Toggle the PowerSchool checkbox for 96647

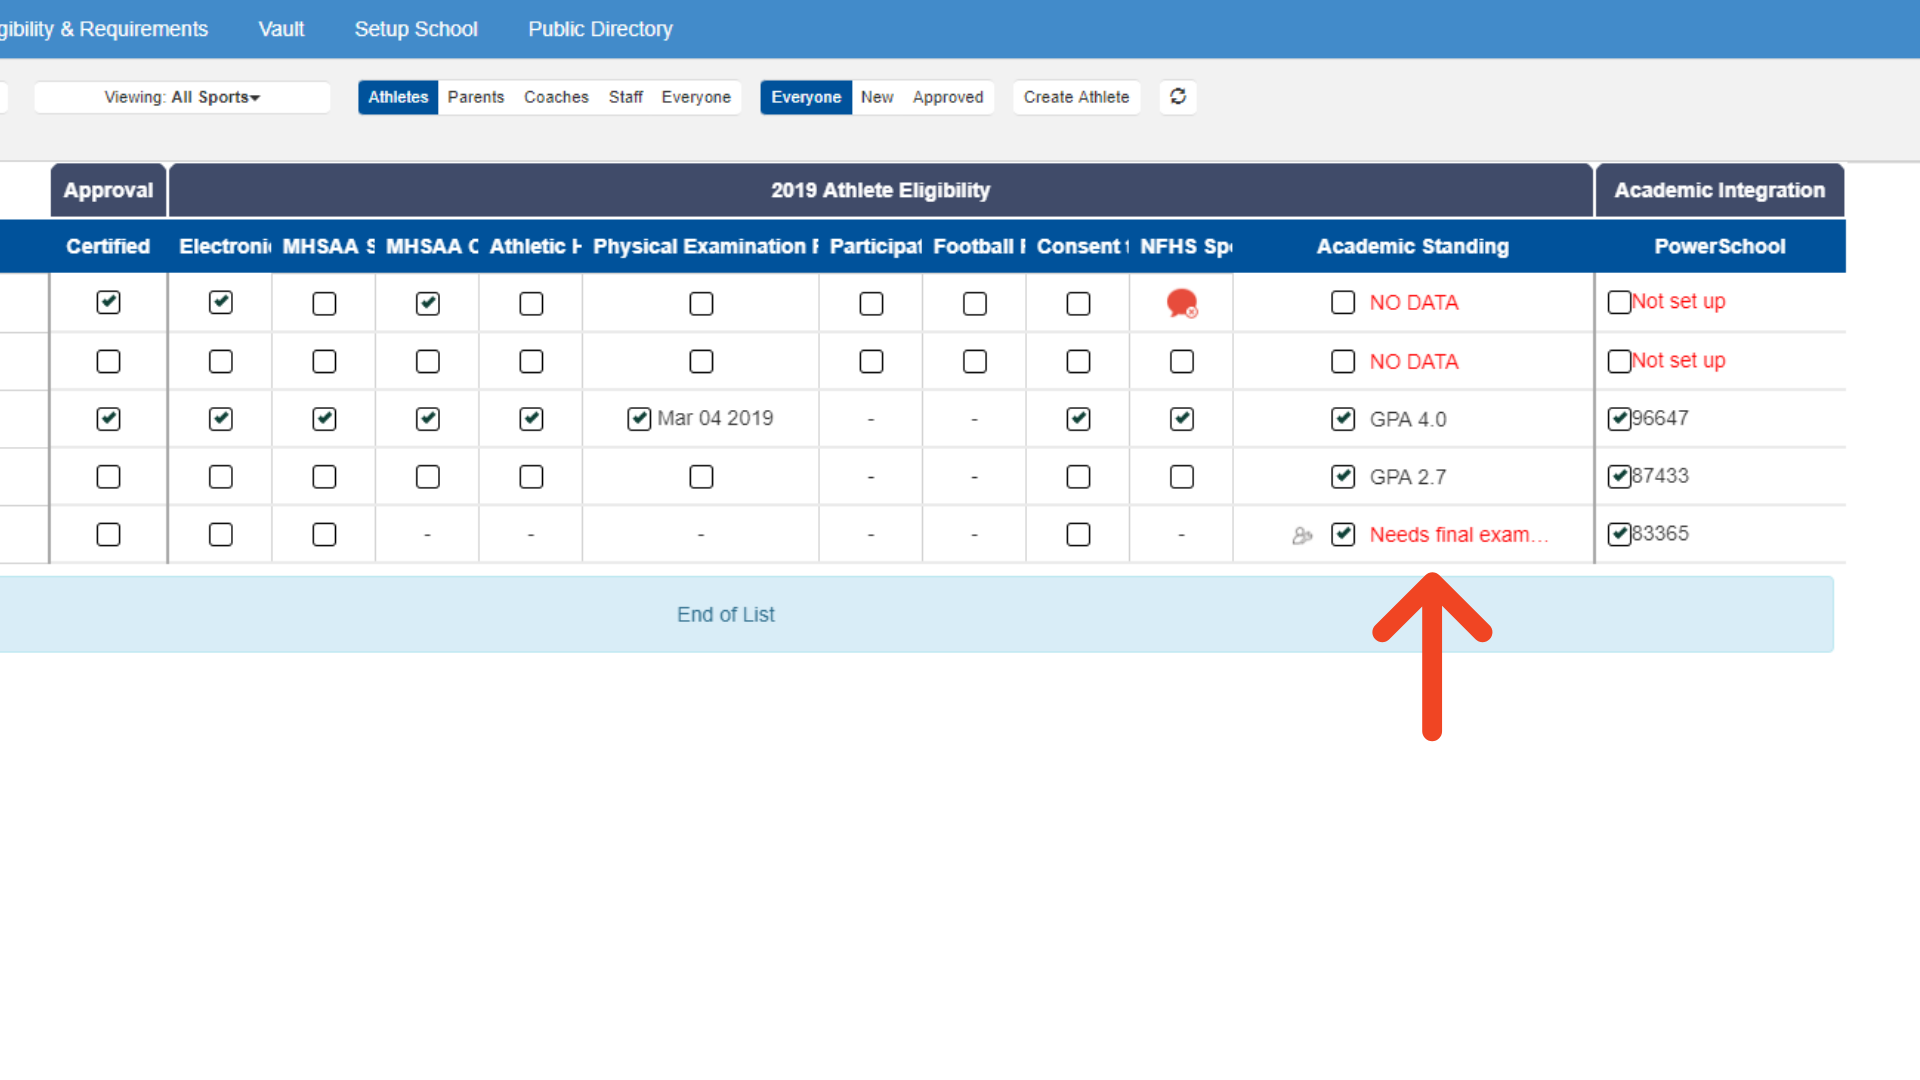[1619, 419]
